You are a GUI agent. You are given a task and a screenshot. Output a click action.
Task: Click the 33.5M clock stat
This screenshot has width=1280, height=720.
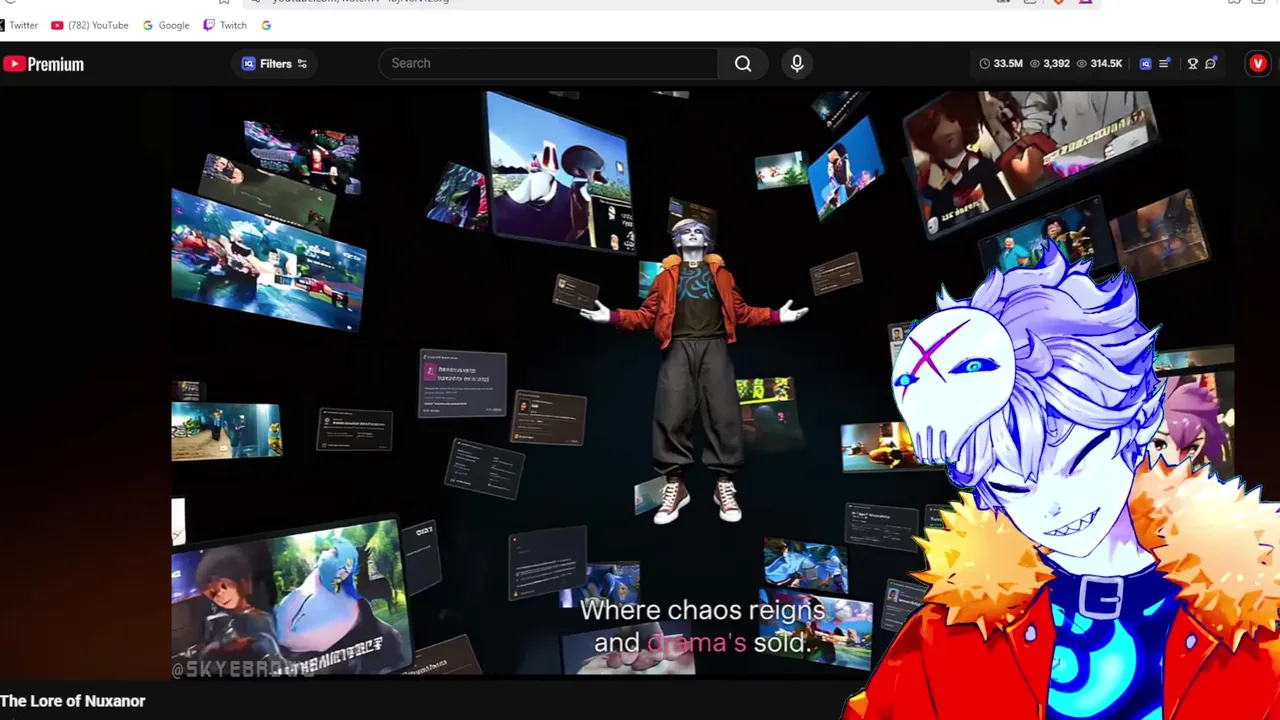tap(1000, 63)
